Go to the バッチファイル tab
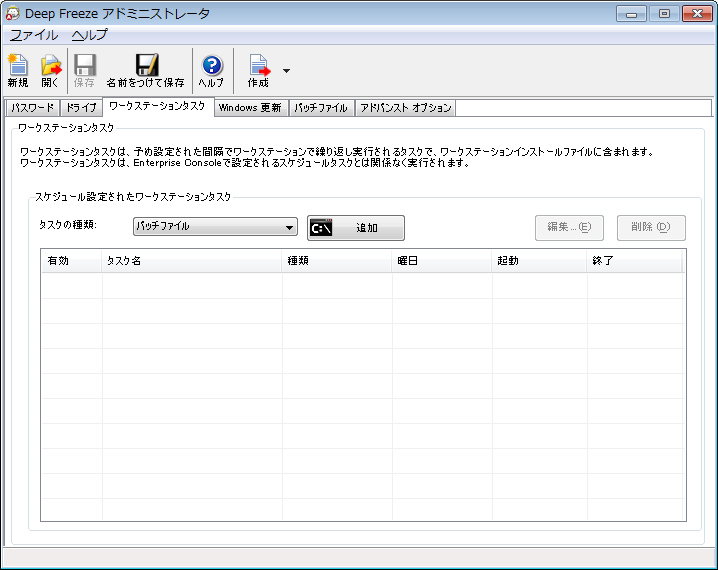 coord(321,108)
